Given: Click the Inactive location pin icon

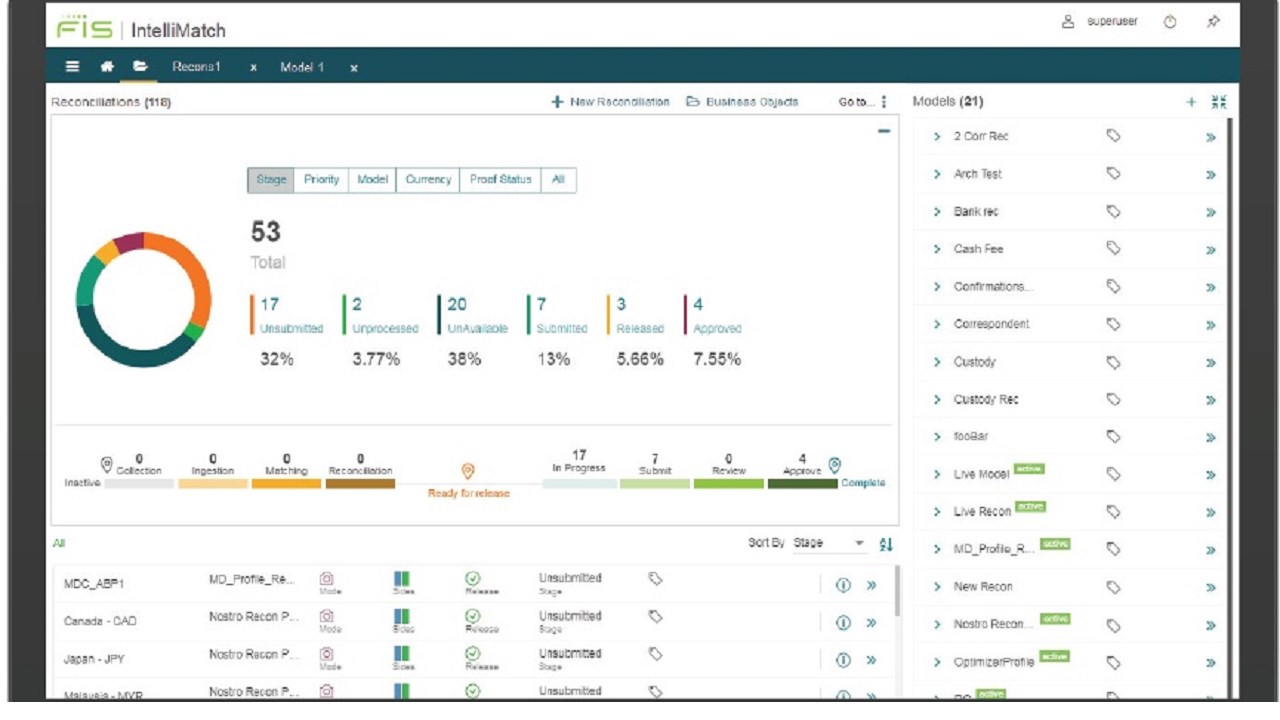Looking at the screenshot, I should (x=107, y=465).
